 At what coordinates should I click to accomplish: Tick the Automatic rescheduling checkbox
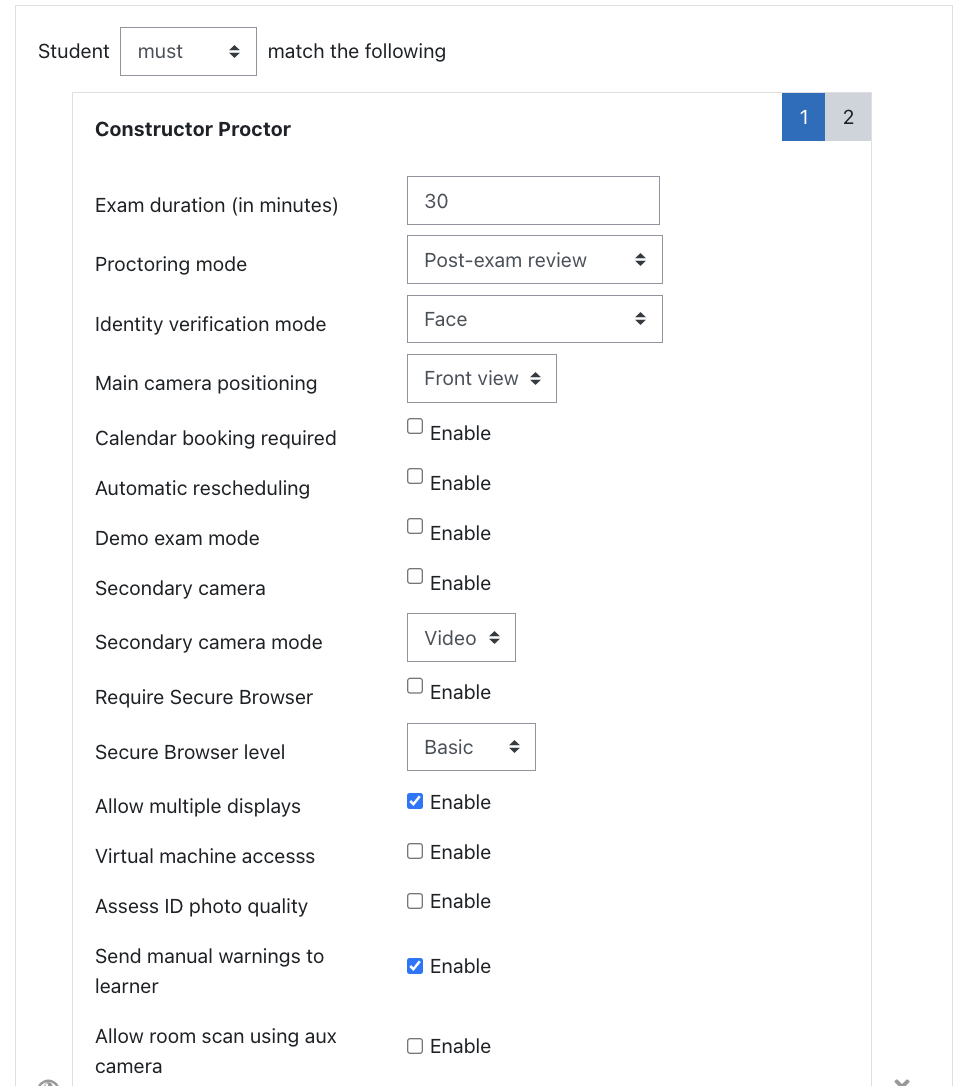tap(415, 477)
